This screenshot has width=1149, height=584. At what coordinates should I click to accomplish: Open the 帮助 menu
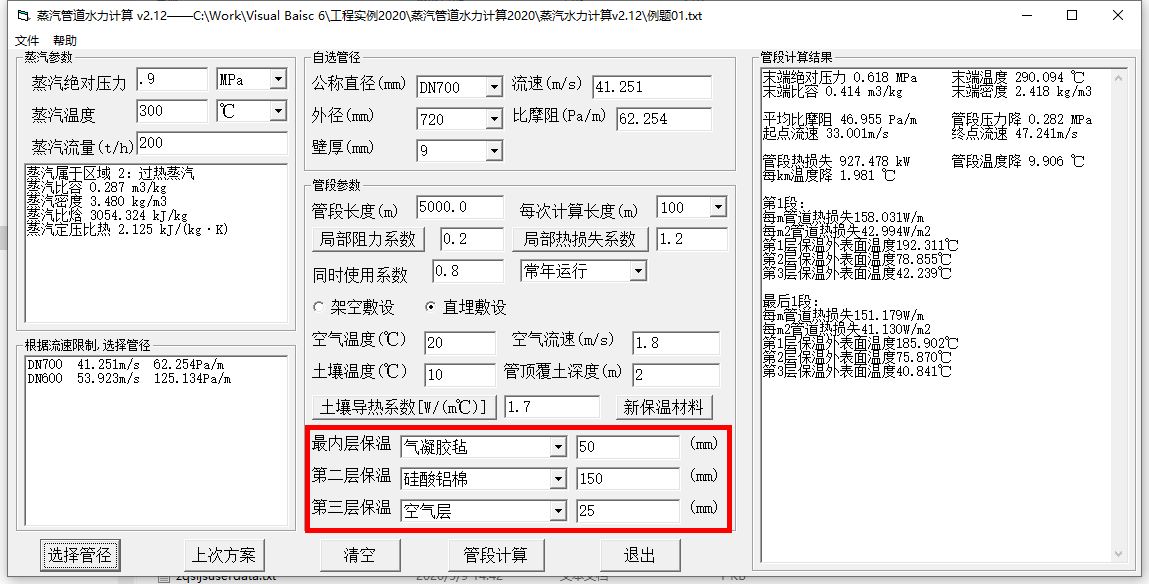coord(64,41)
